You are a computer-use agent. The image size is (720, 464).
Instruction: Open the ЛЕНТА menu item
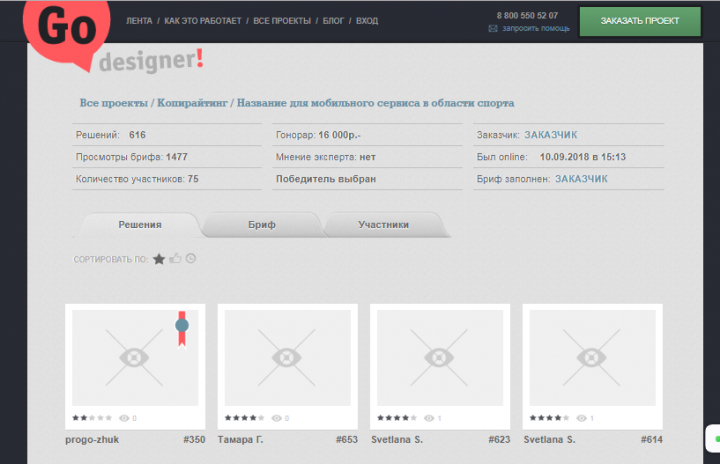point(139,21)
